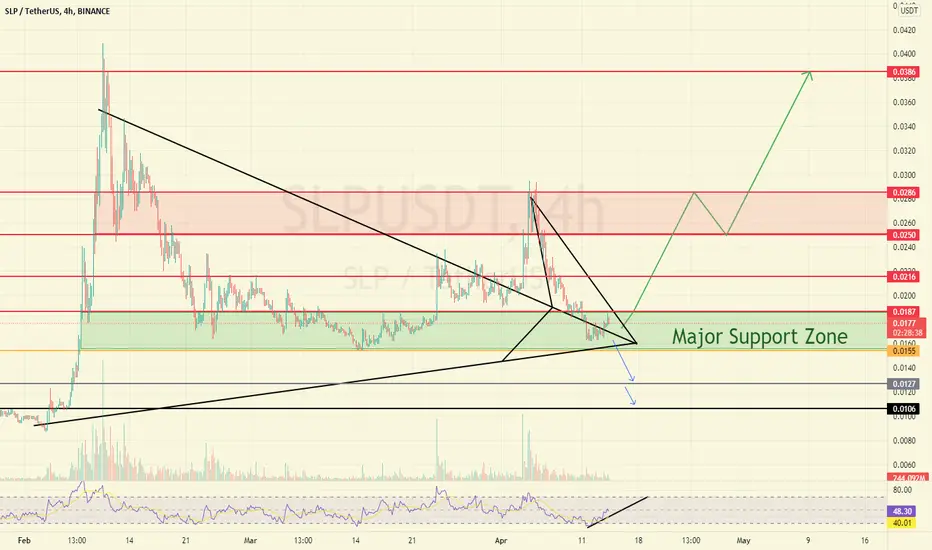
Task: Select the 0.0386 red price label
Action: (x=903, y=72)
